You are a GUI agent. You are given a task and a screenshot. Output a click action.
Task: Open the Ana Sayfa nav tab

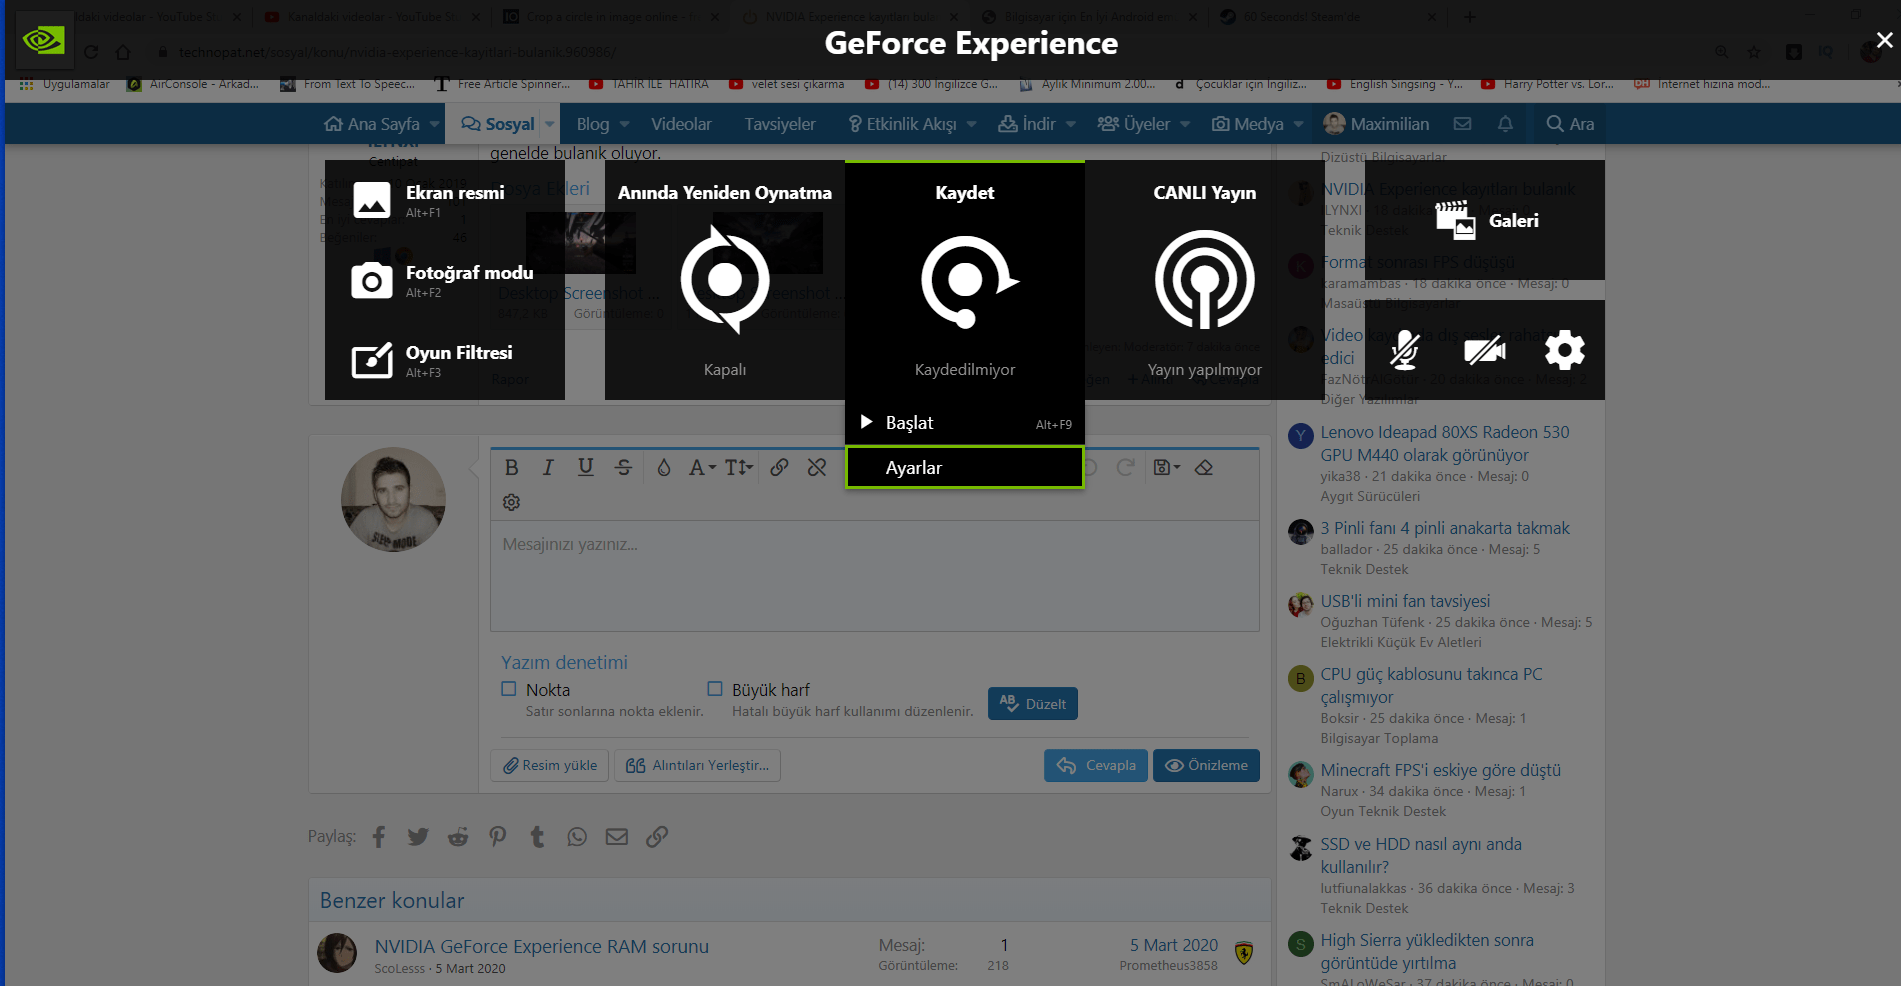click(372, 124)
